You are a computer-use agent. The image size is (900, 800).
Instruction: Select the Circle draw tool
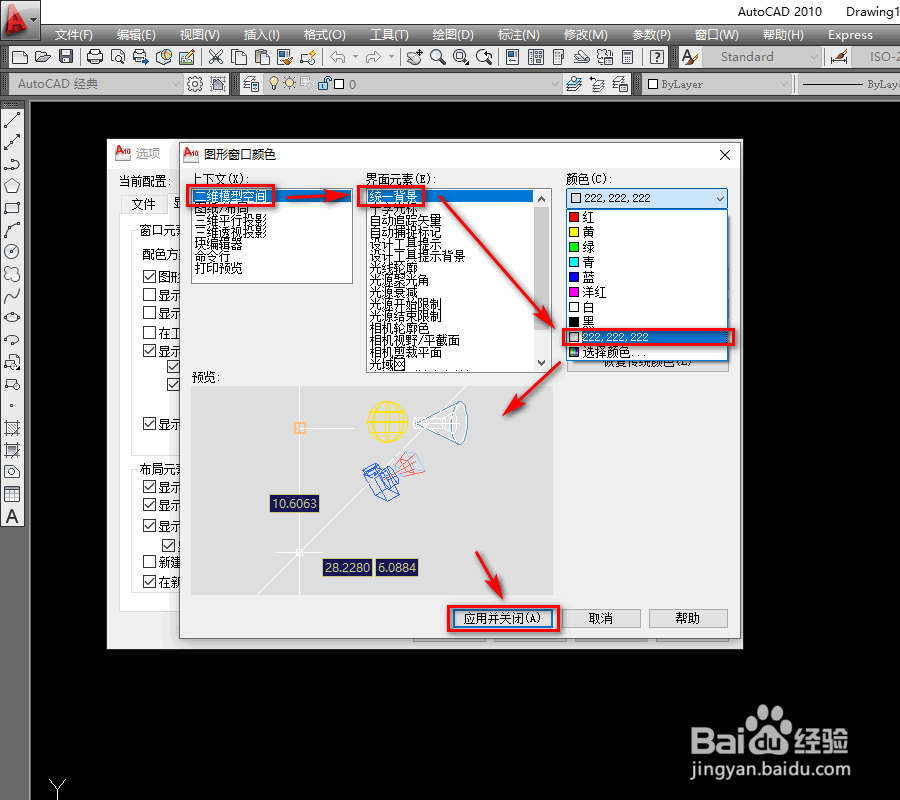point(12,251)
